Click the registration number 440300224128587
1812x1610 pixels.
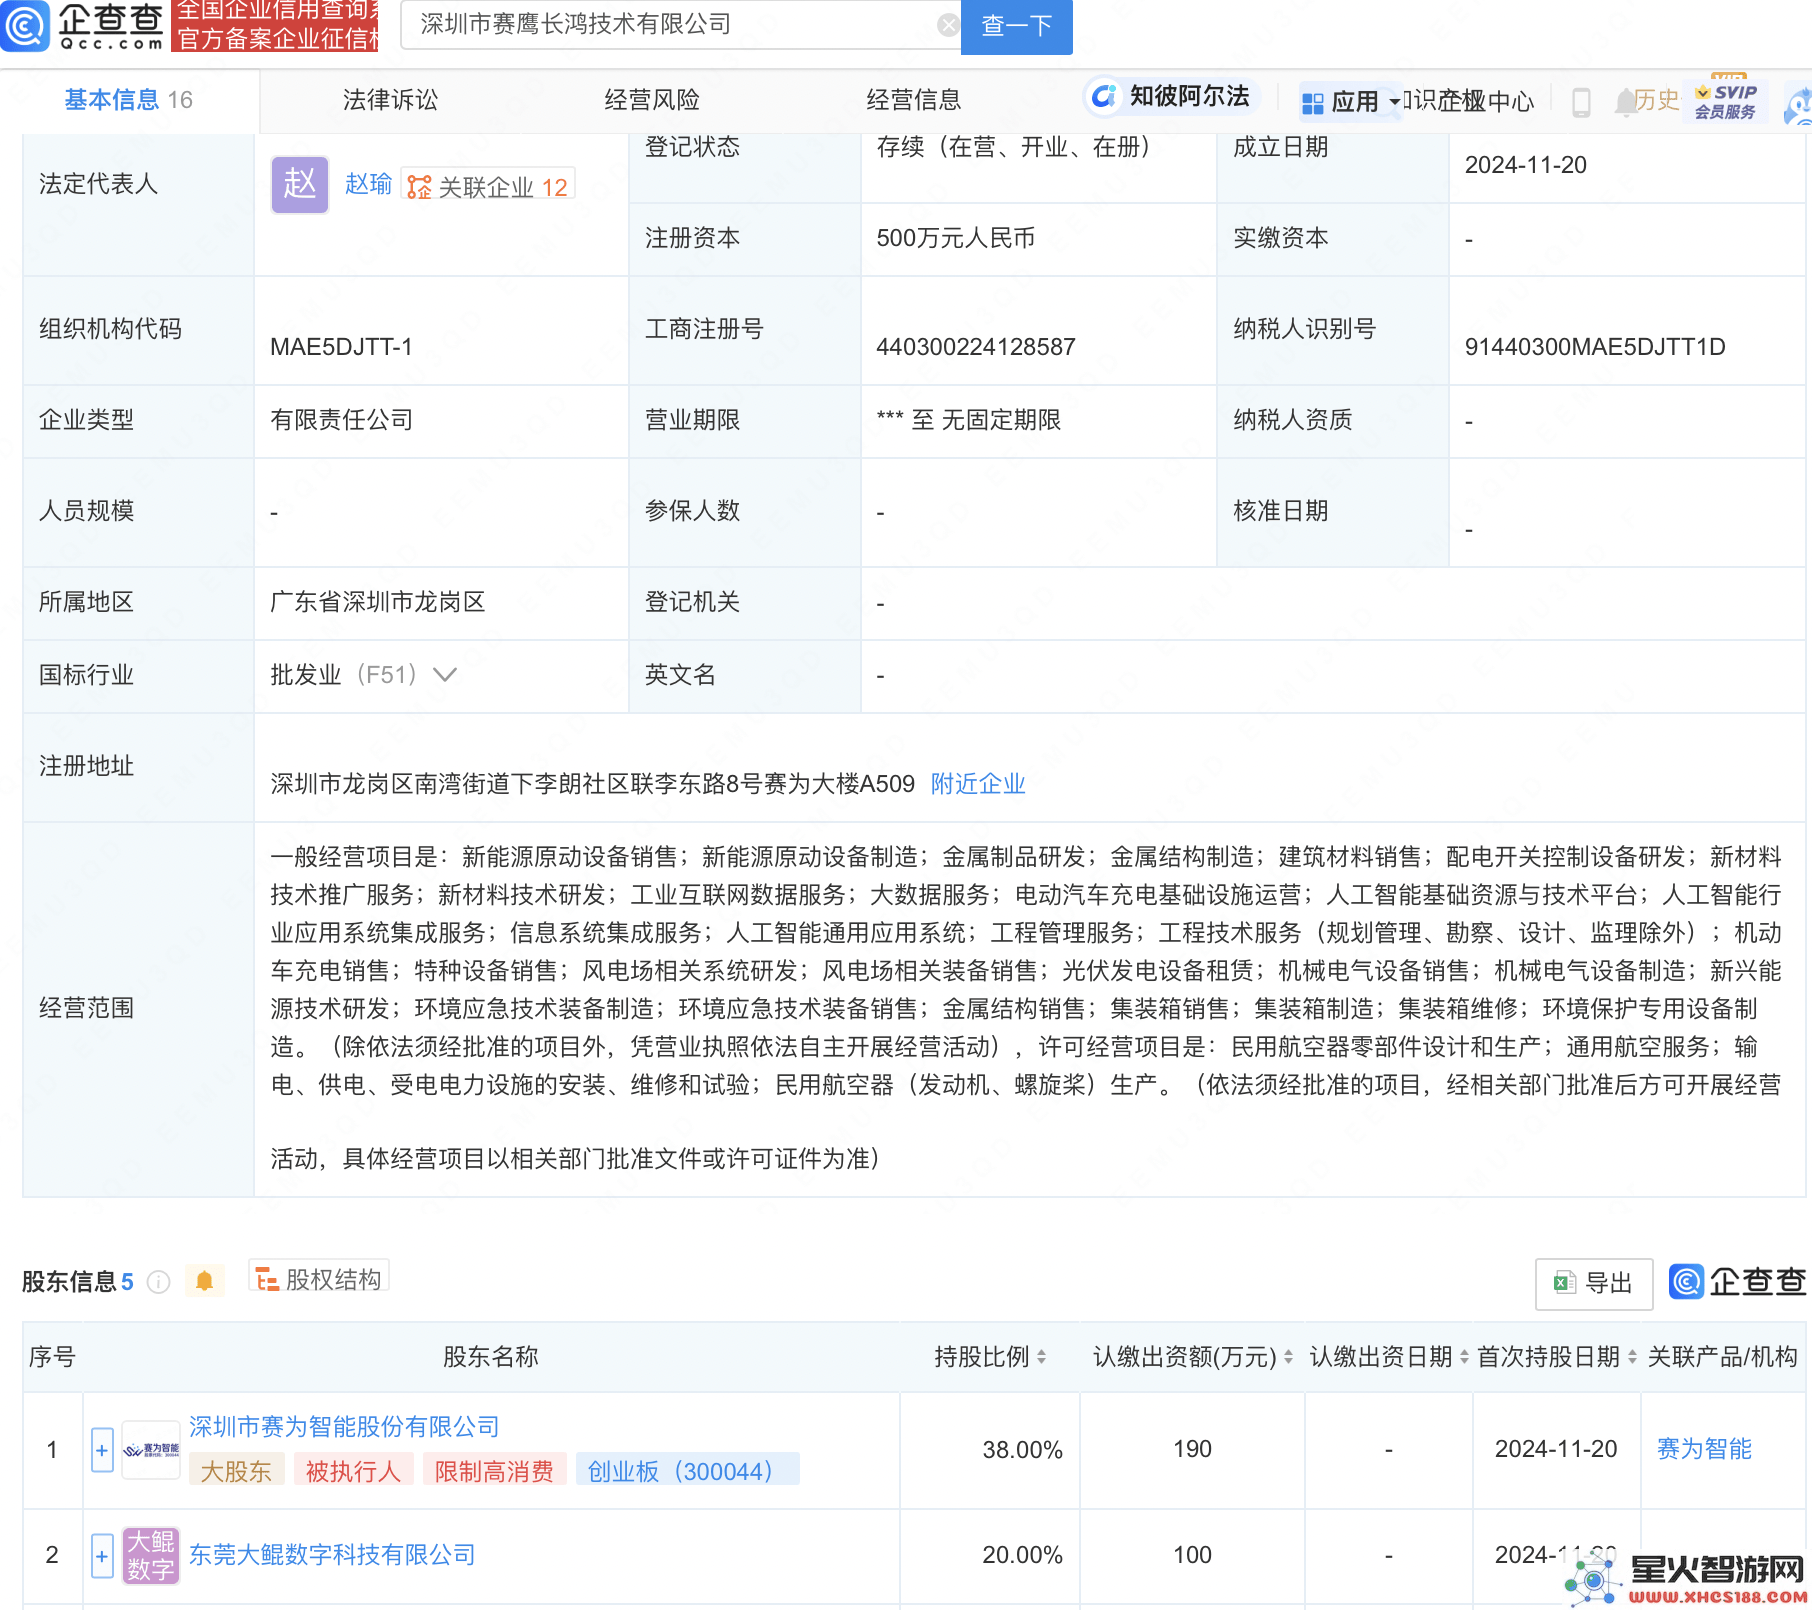[976, 347]
